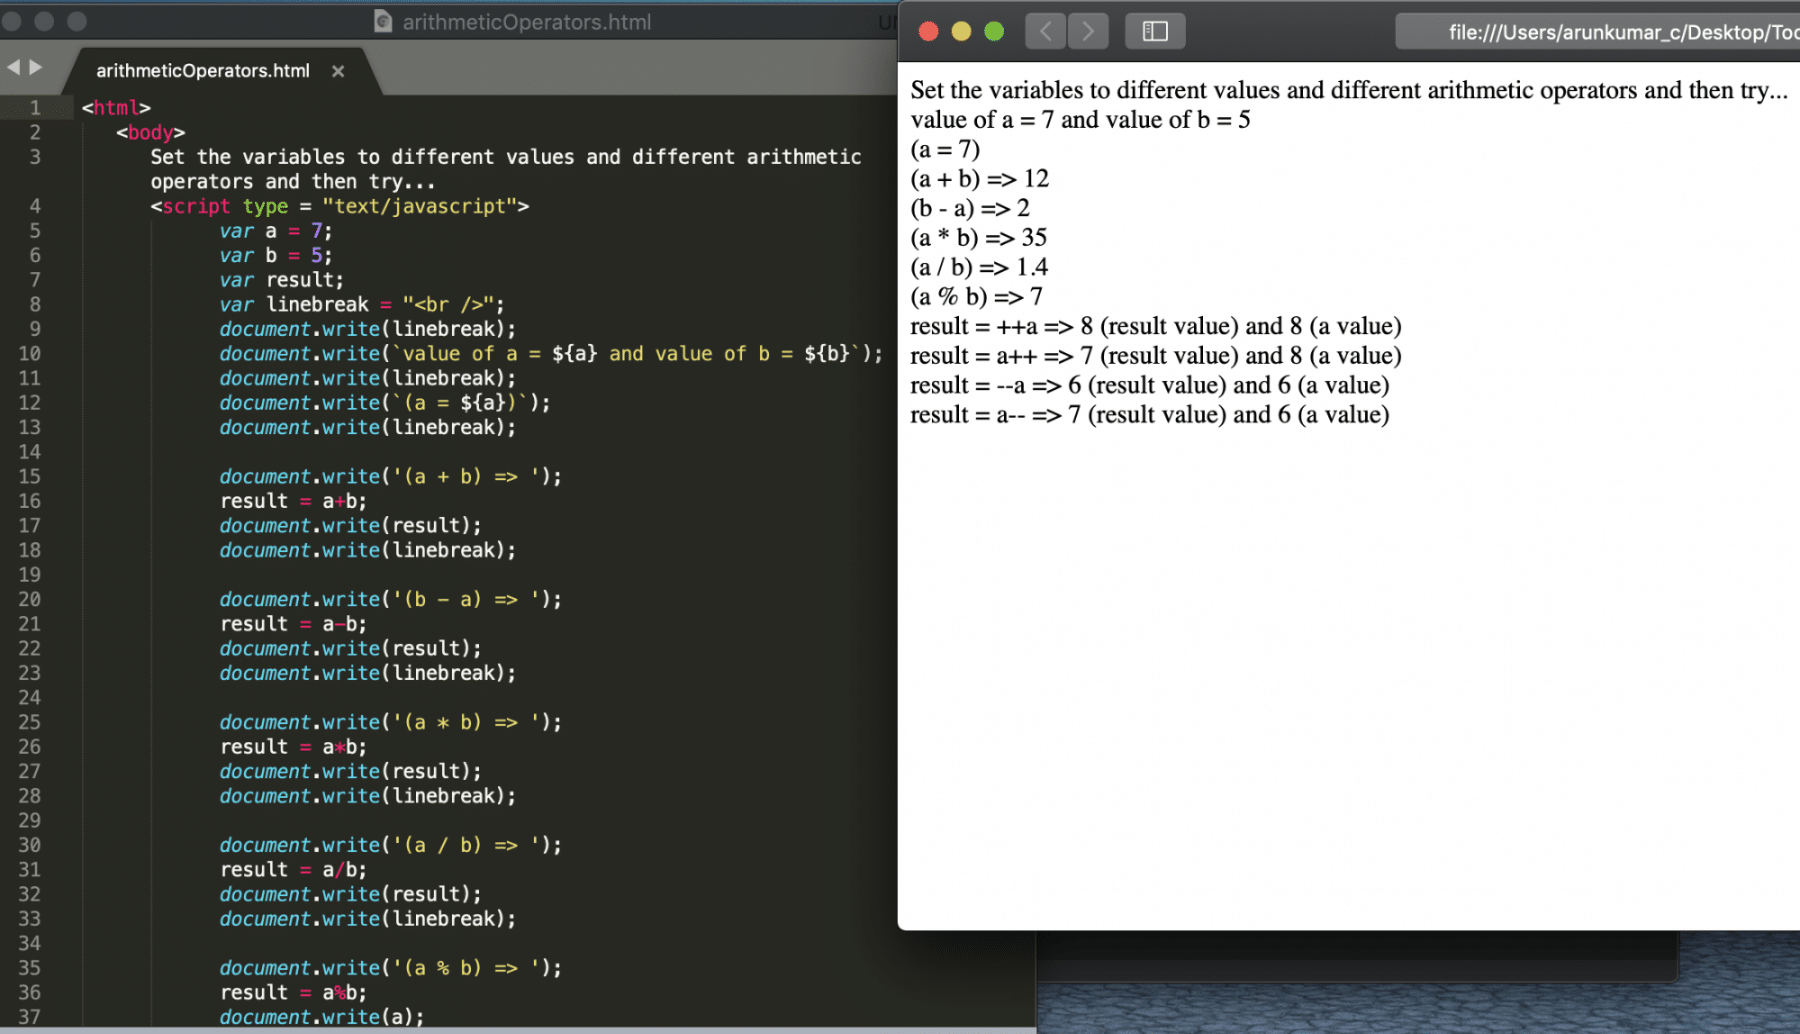The width and height of the screenshot is (1800, 1034).
Task: Select the arithmeticOperators.html editor tab
Action: [x=200, y=70]
